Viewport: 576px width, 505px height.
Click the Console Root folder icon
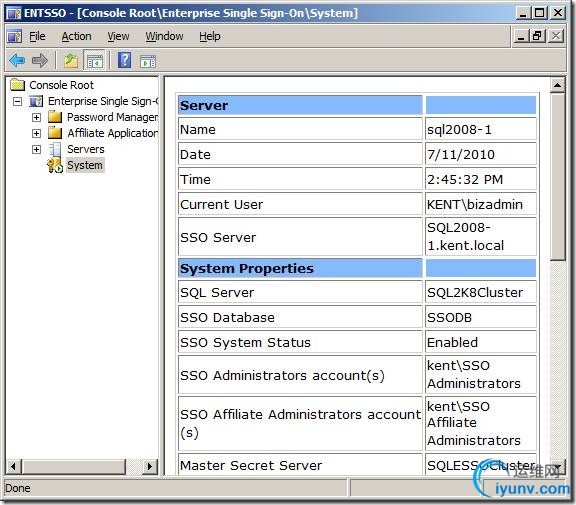coord(17,85)
